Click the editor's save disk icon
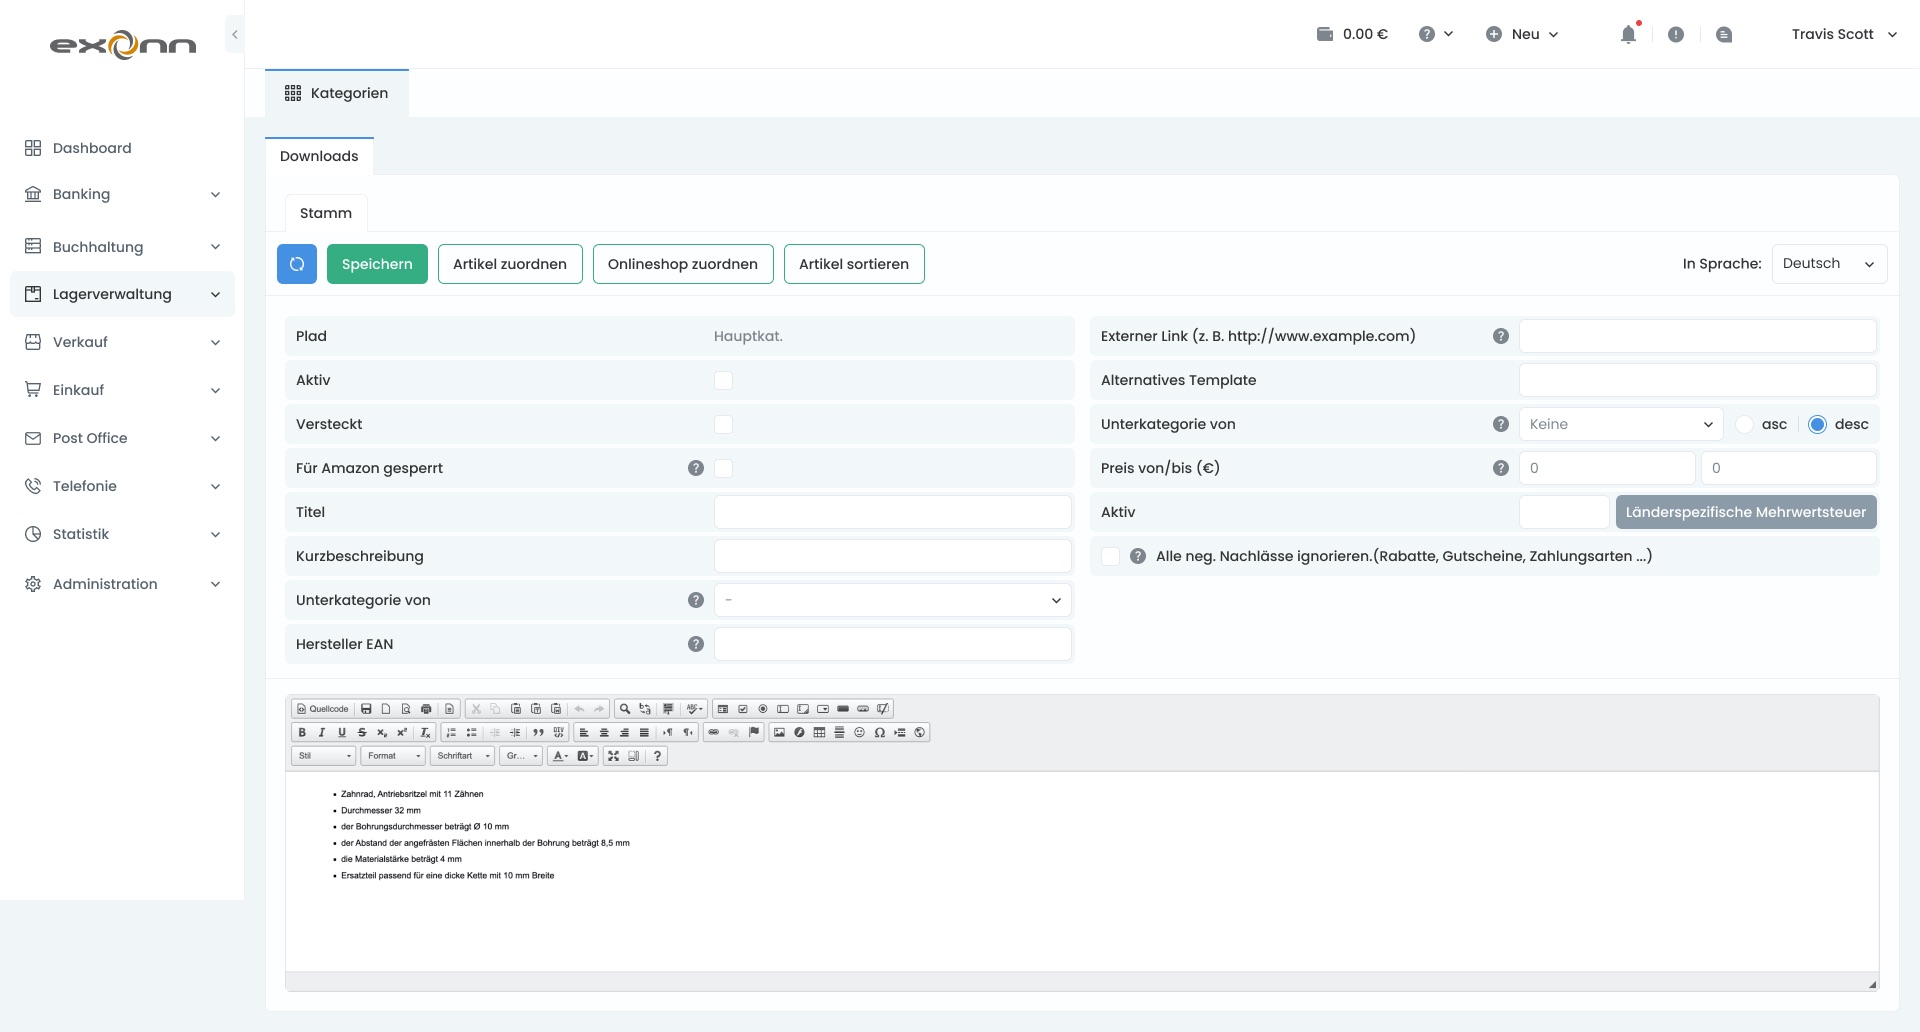1920x1032 pixels. (366, 709)
